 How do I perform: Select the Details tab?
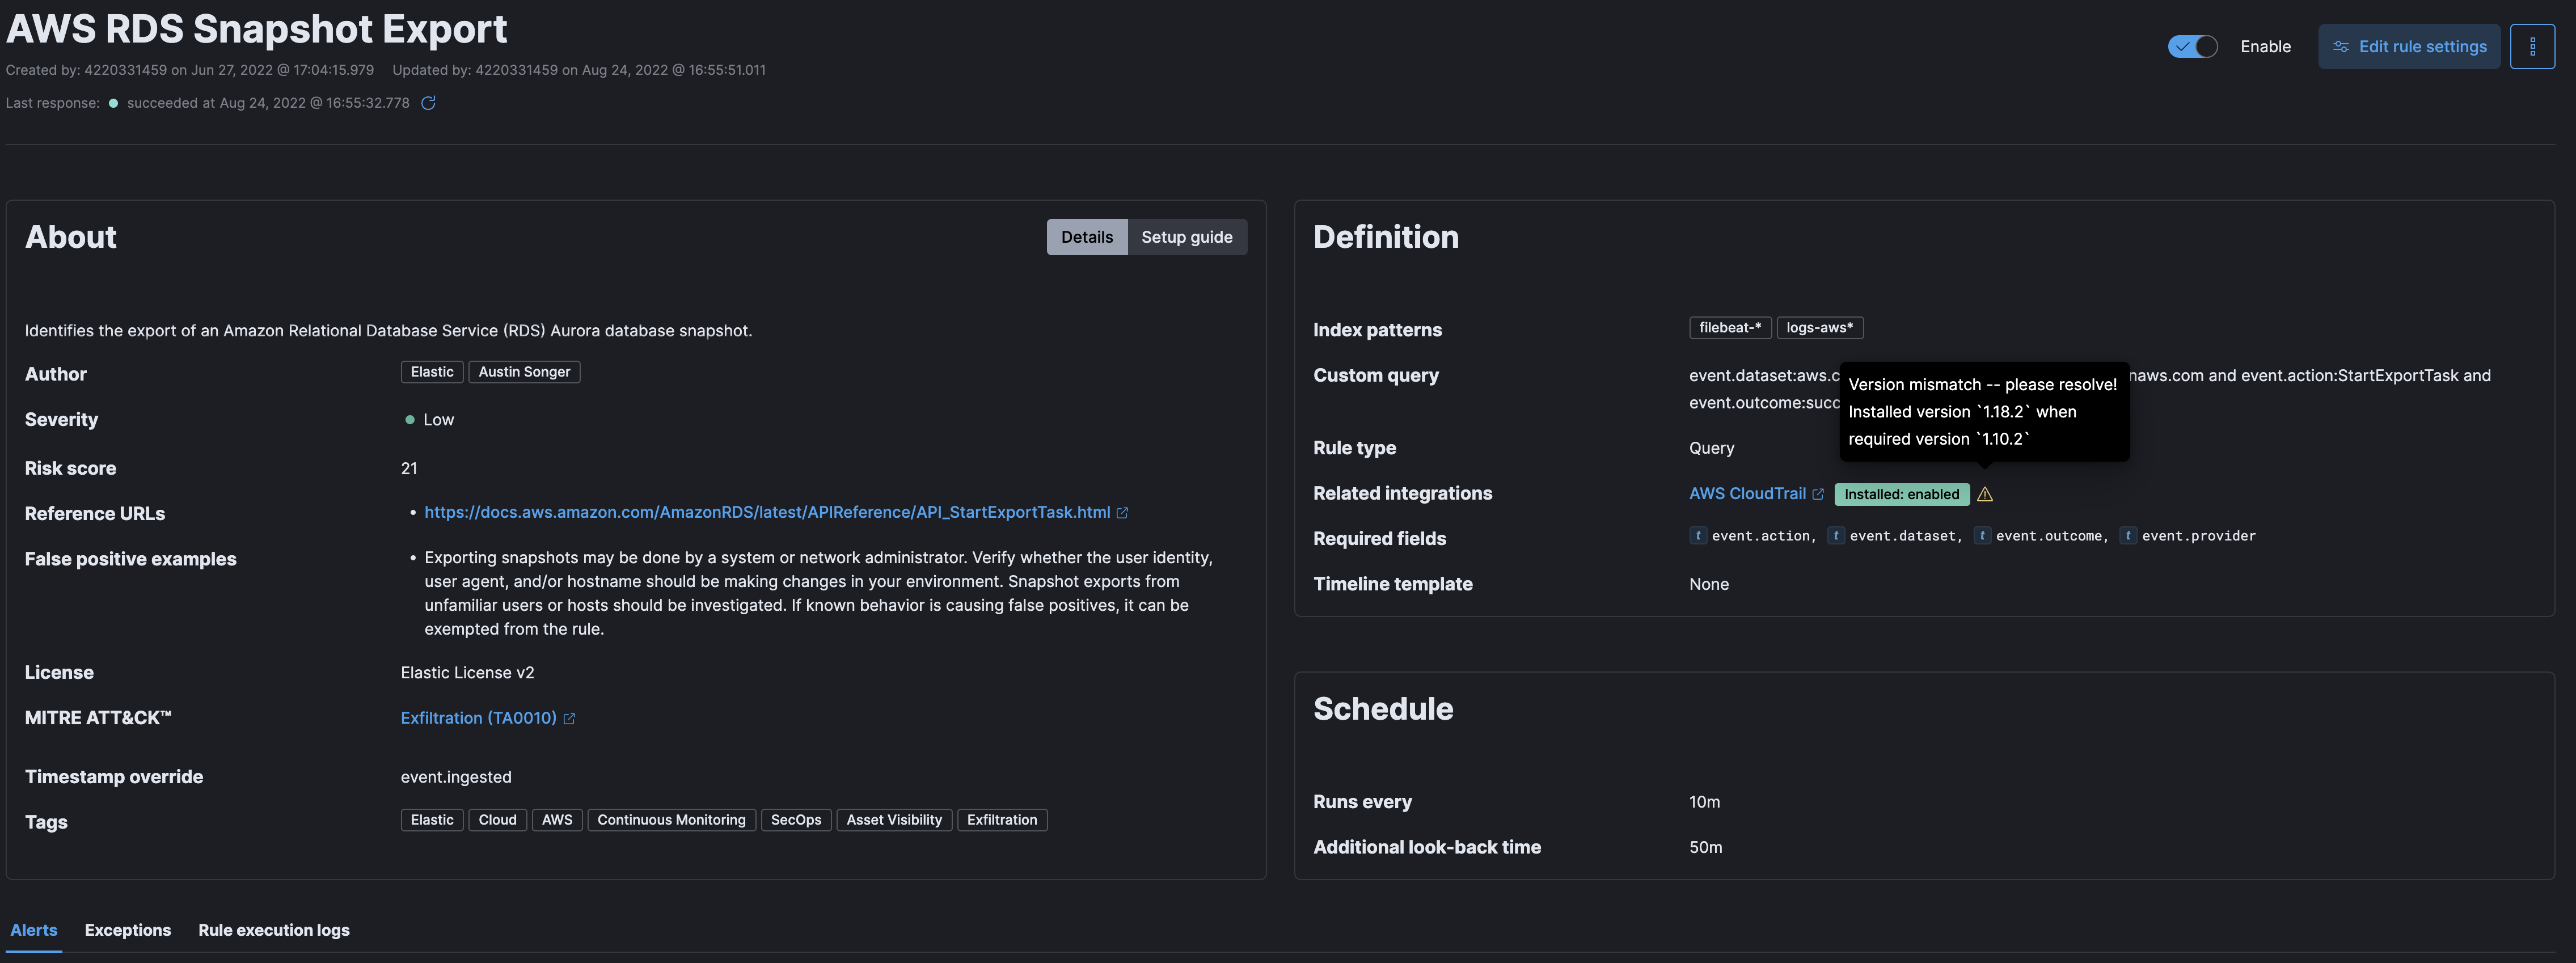pyautogui.click(x=1087, y=237)
